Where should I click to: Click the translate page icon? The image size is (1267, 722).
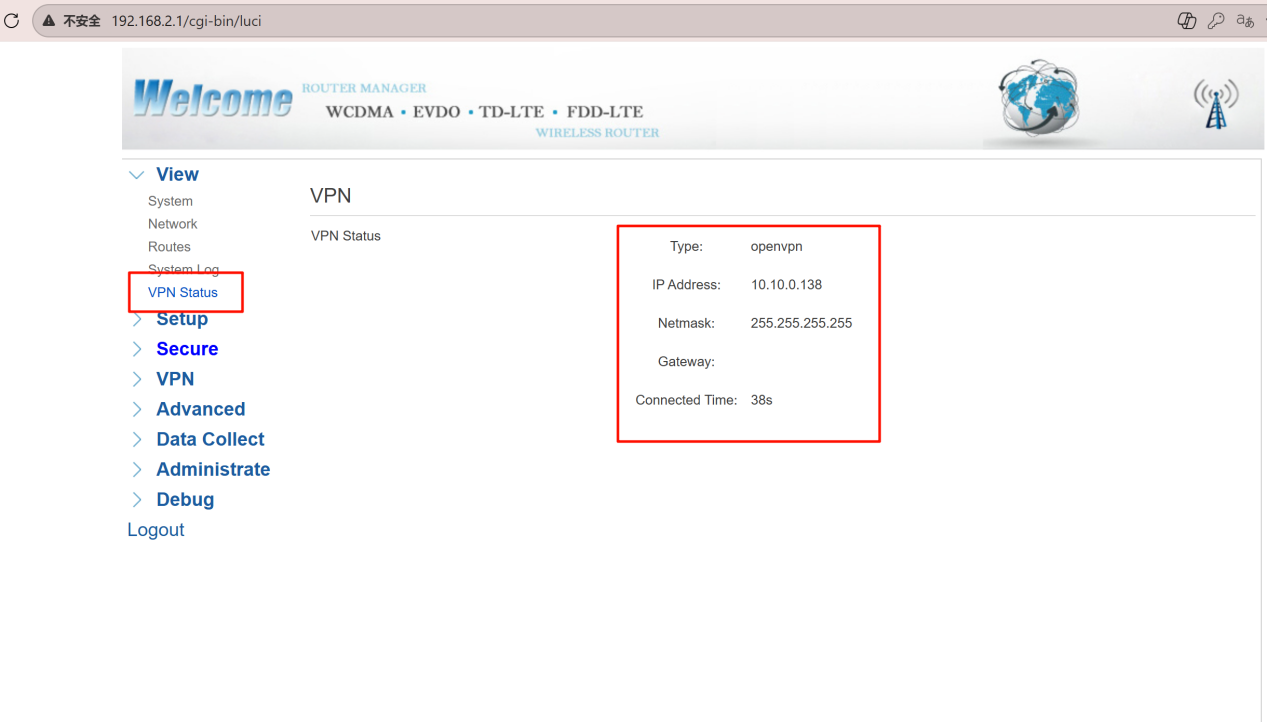point(1245,21)
